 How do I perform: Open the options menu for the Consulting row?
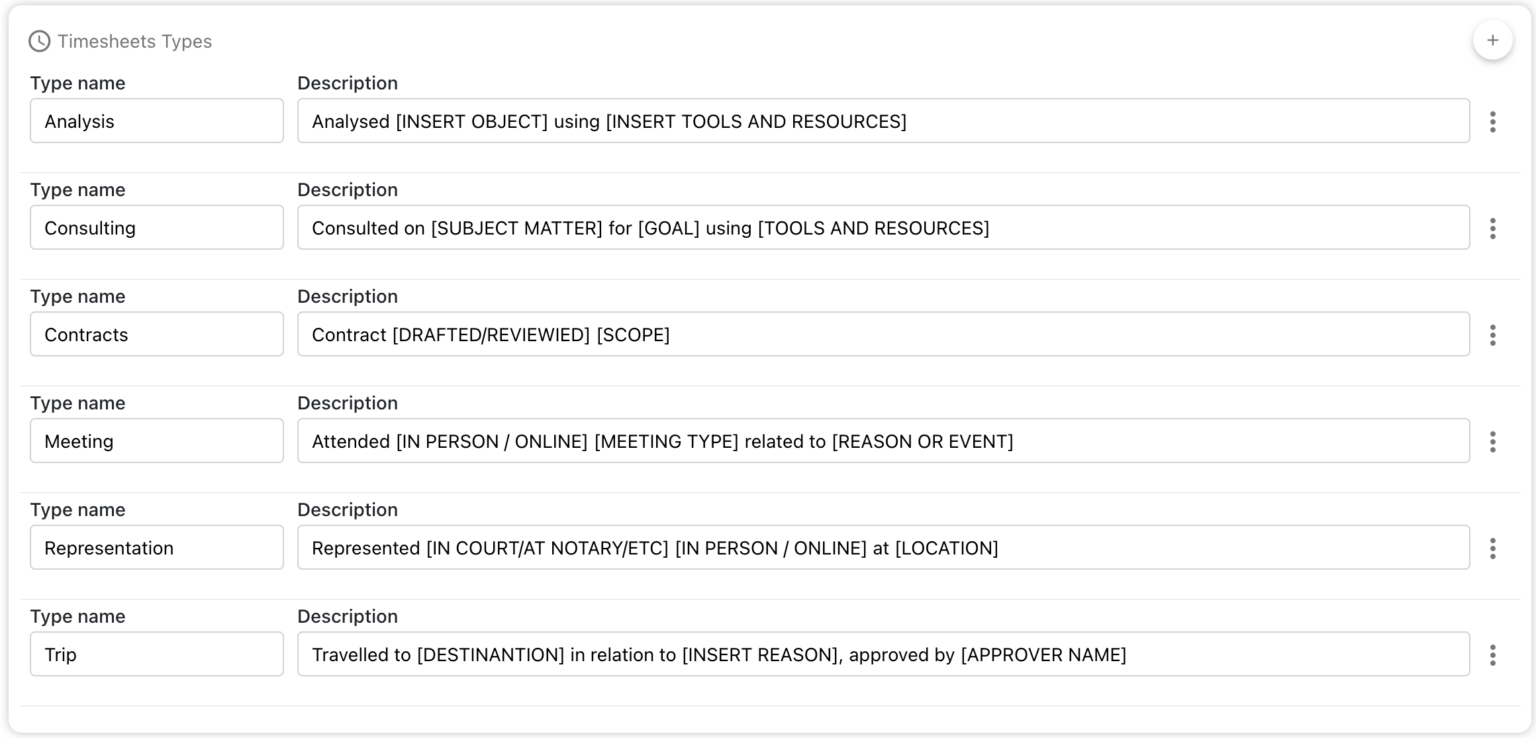click(x=1493, y=227)
